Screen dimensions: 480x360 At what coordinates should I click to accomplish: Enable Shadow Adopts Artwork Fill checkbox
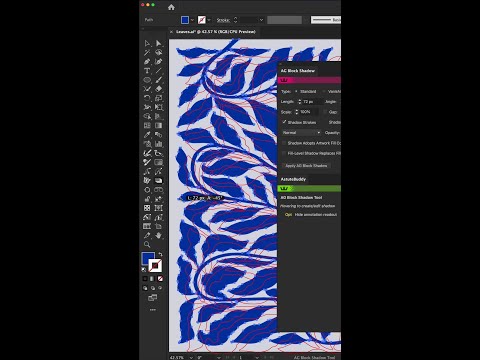284,143
